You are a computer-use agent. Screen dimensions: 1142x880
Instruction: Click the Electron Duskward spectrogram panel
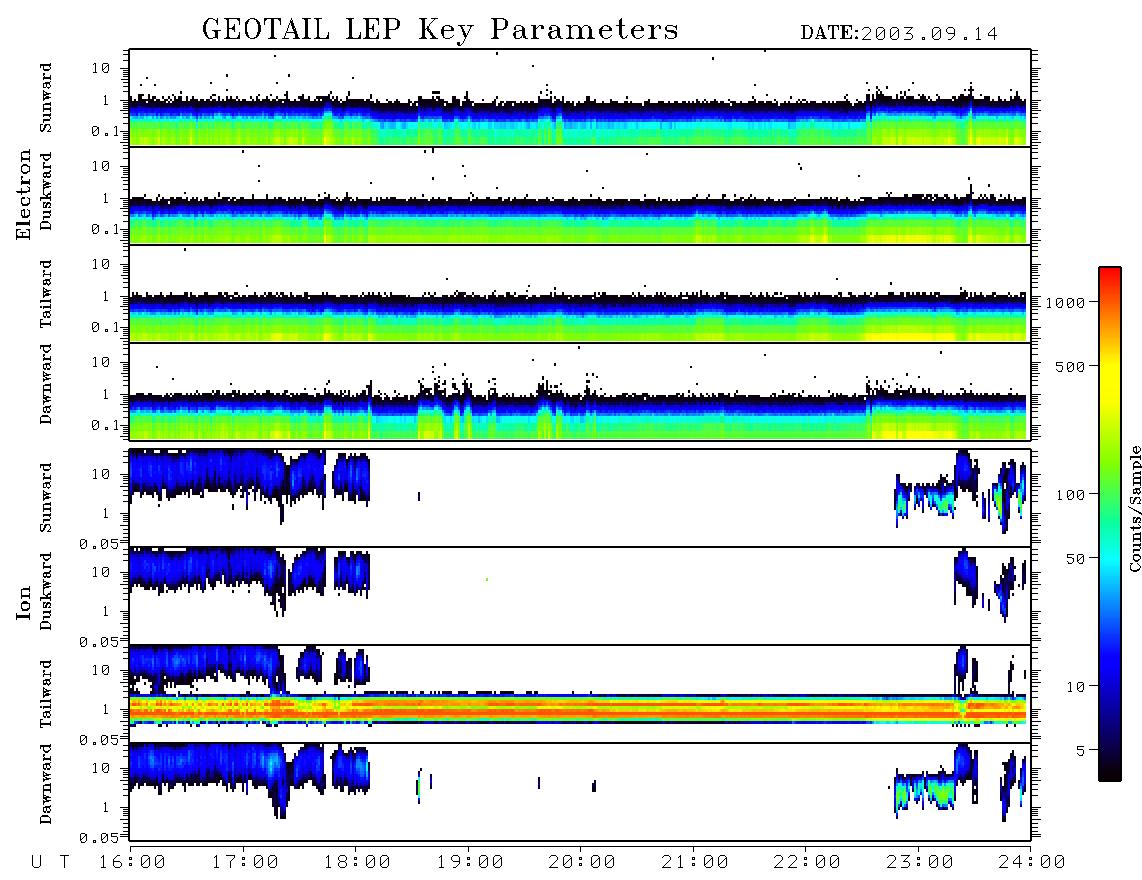click(x=580, y=195)
